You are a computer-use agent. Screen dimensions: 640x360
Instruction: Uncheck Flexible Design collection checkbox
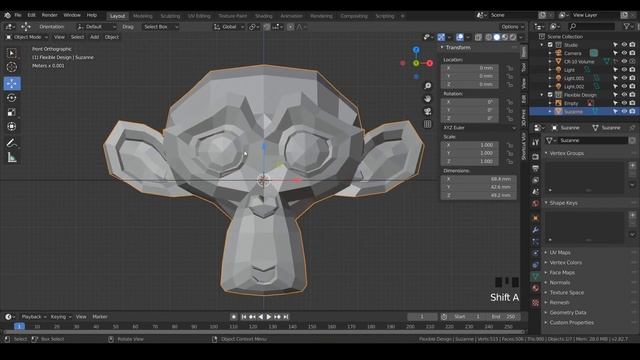point(550,95)
